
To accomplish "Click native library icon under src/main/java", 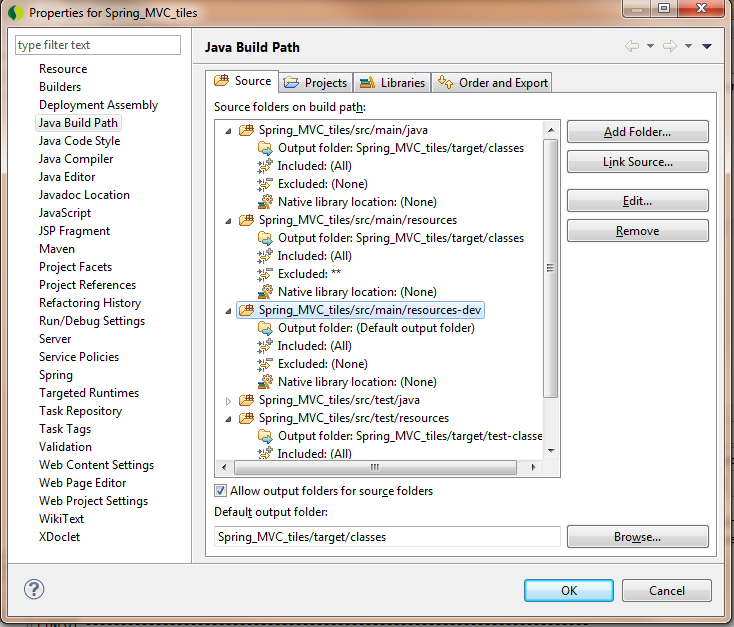I will (265, 202).
